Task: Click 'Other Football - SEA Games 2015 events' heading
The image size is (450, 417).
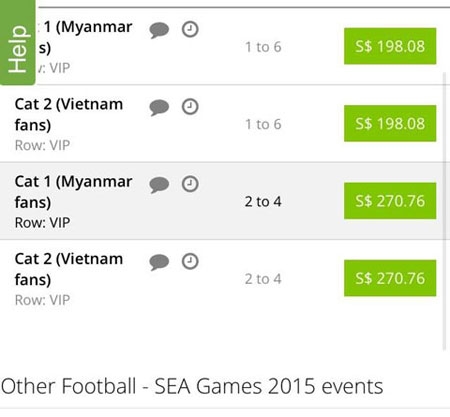Action: 192,387
